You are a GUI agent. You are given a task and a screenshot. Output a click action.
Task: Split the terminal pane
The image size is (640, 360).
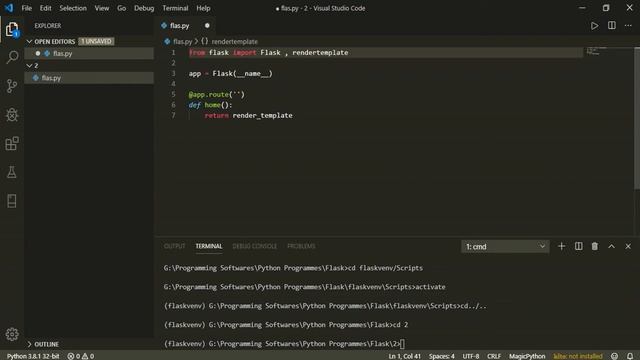[x=578, y=247]
